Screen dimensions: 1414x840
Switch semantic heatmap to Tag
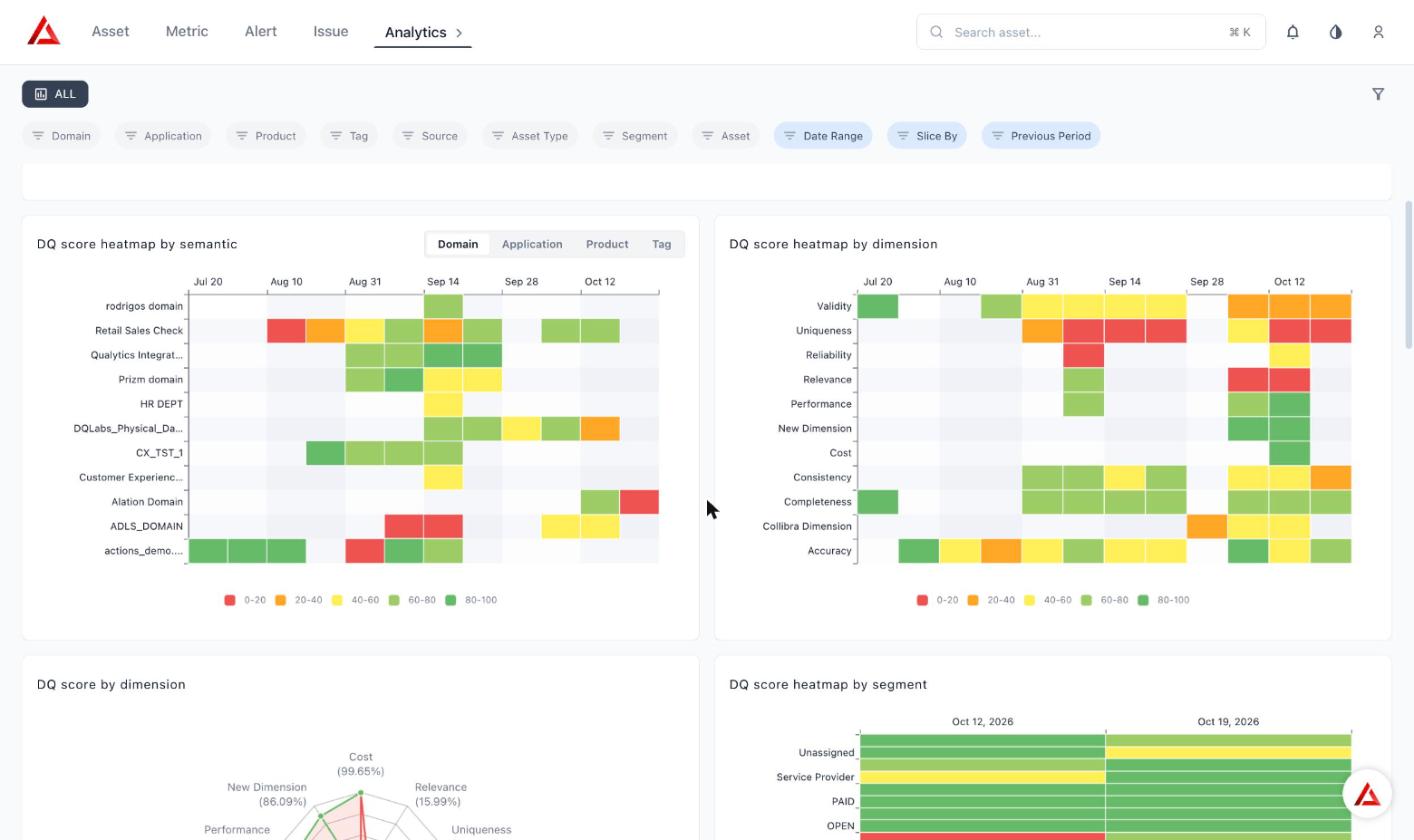661,244
